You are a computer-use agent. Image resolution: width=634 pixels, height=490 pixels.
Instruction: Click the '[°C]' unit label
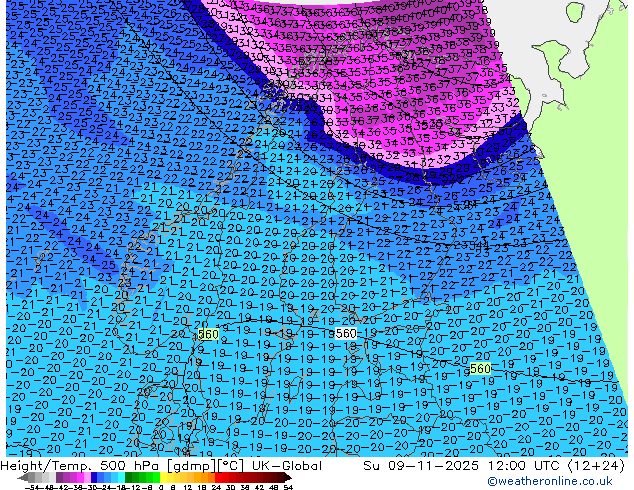[x=232, y=466]
